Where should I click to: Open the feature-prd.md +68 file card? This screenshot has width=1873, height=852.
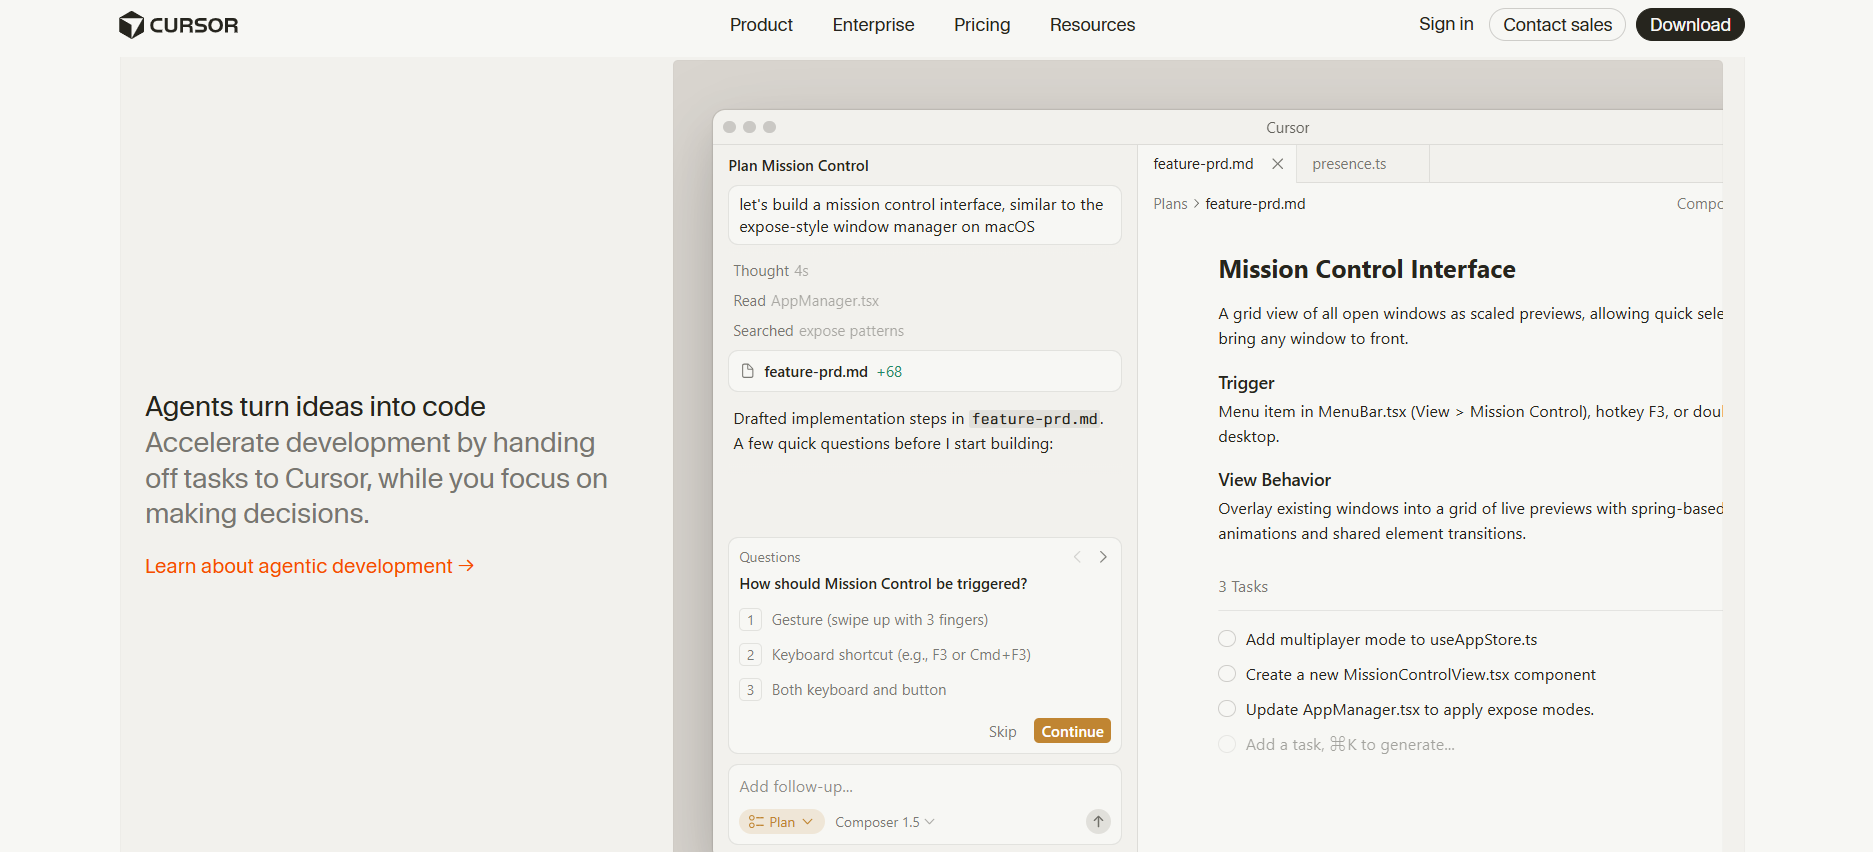click(924, 371)
